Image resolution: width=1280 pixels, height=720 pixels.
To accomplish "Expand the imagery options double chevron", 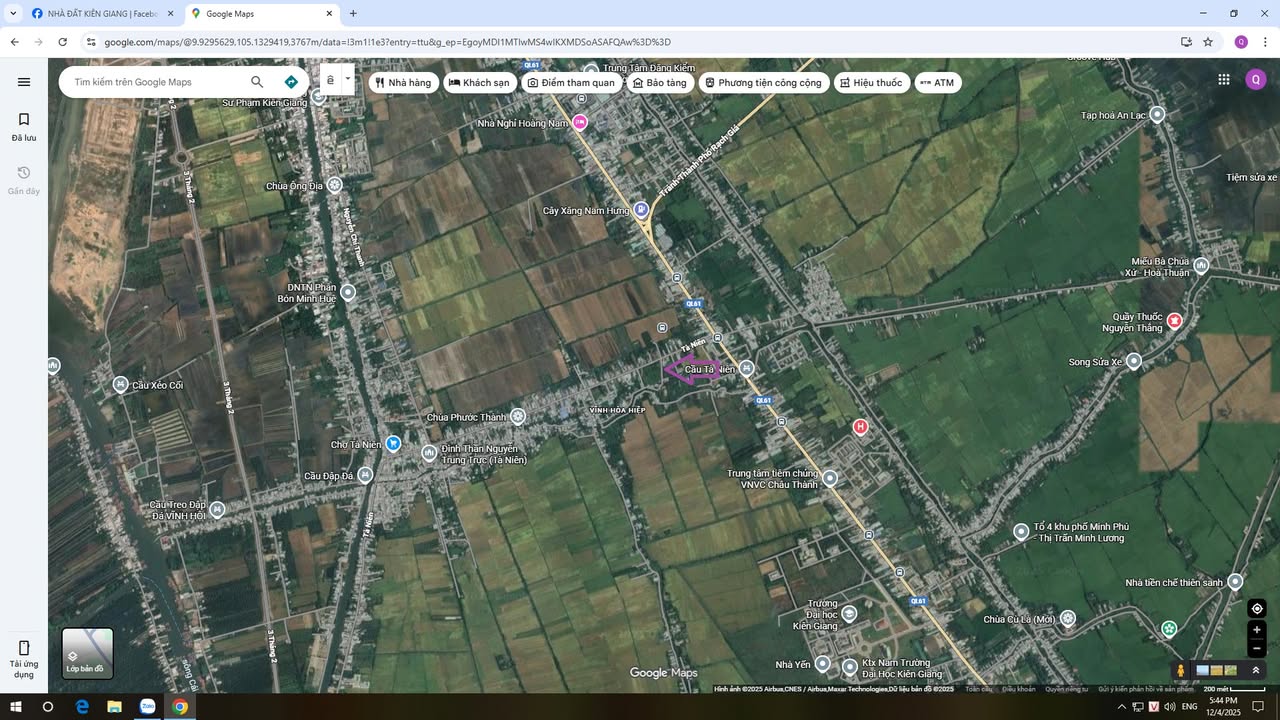I will click(1256, 670).
